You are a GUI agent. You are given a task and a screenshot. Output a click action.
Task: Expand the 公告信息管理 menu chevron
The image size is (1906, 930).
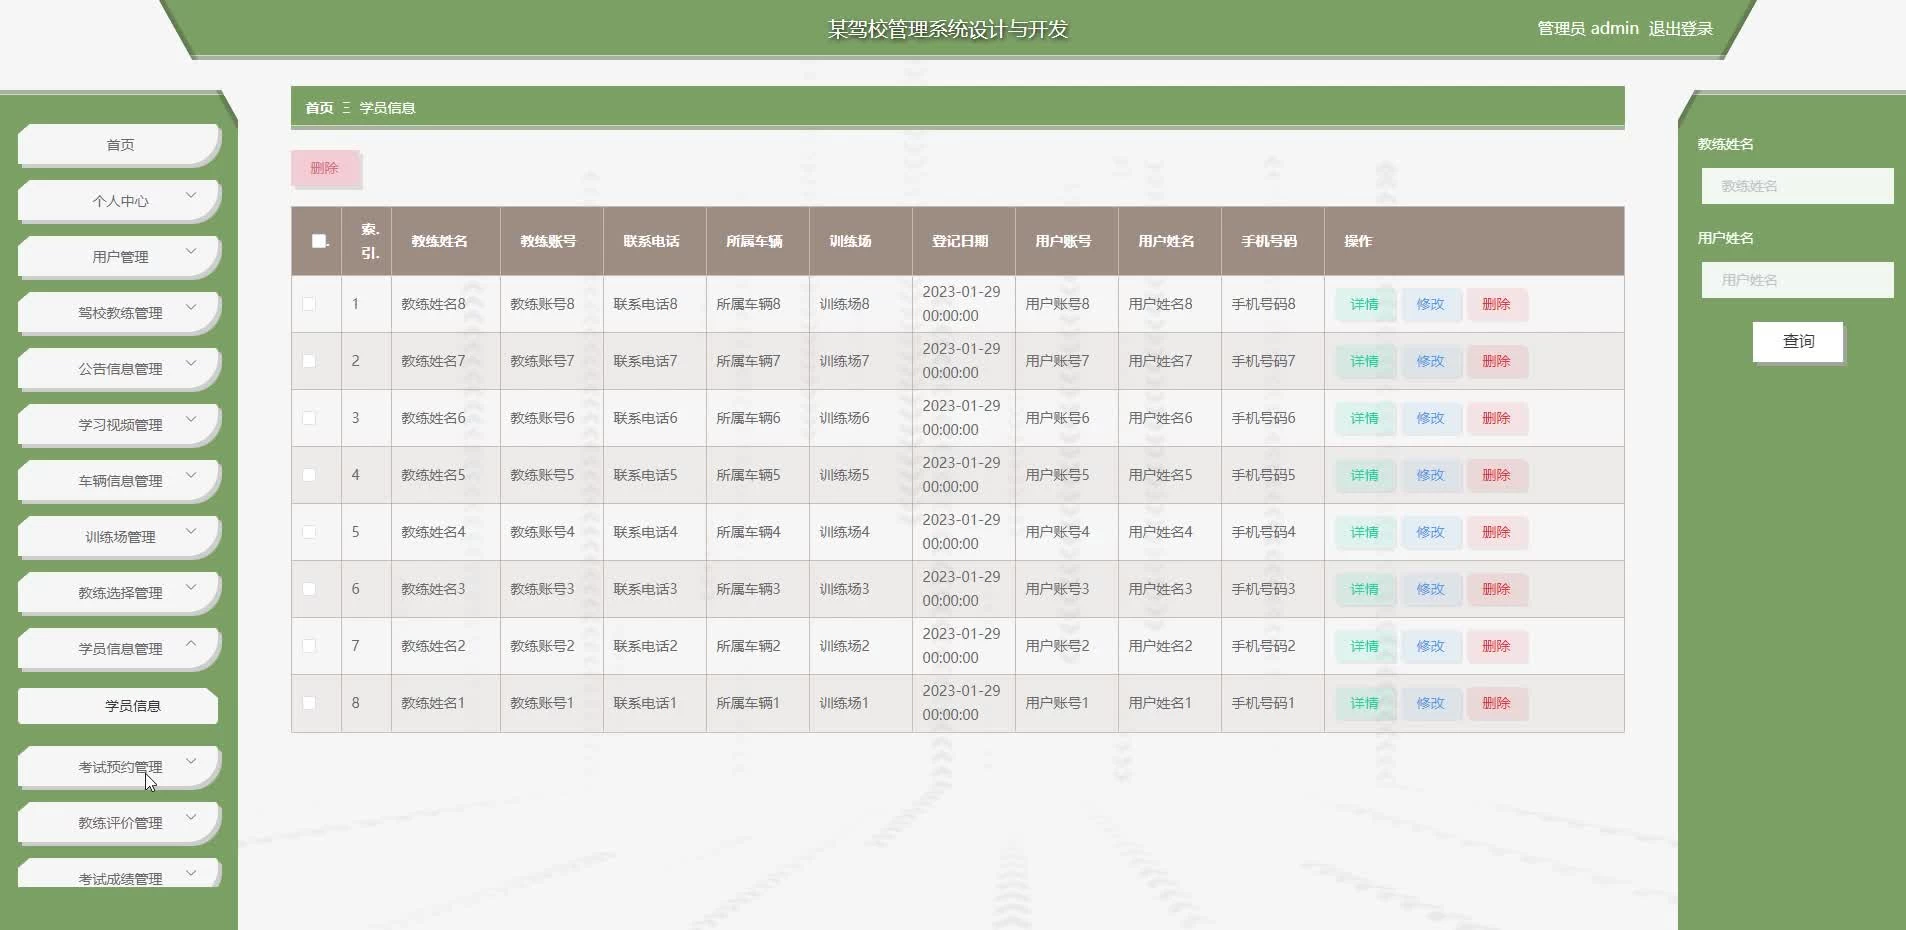(x=191, y=365)
